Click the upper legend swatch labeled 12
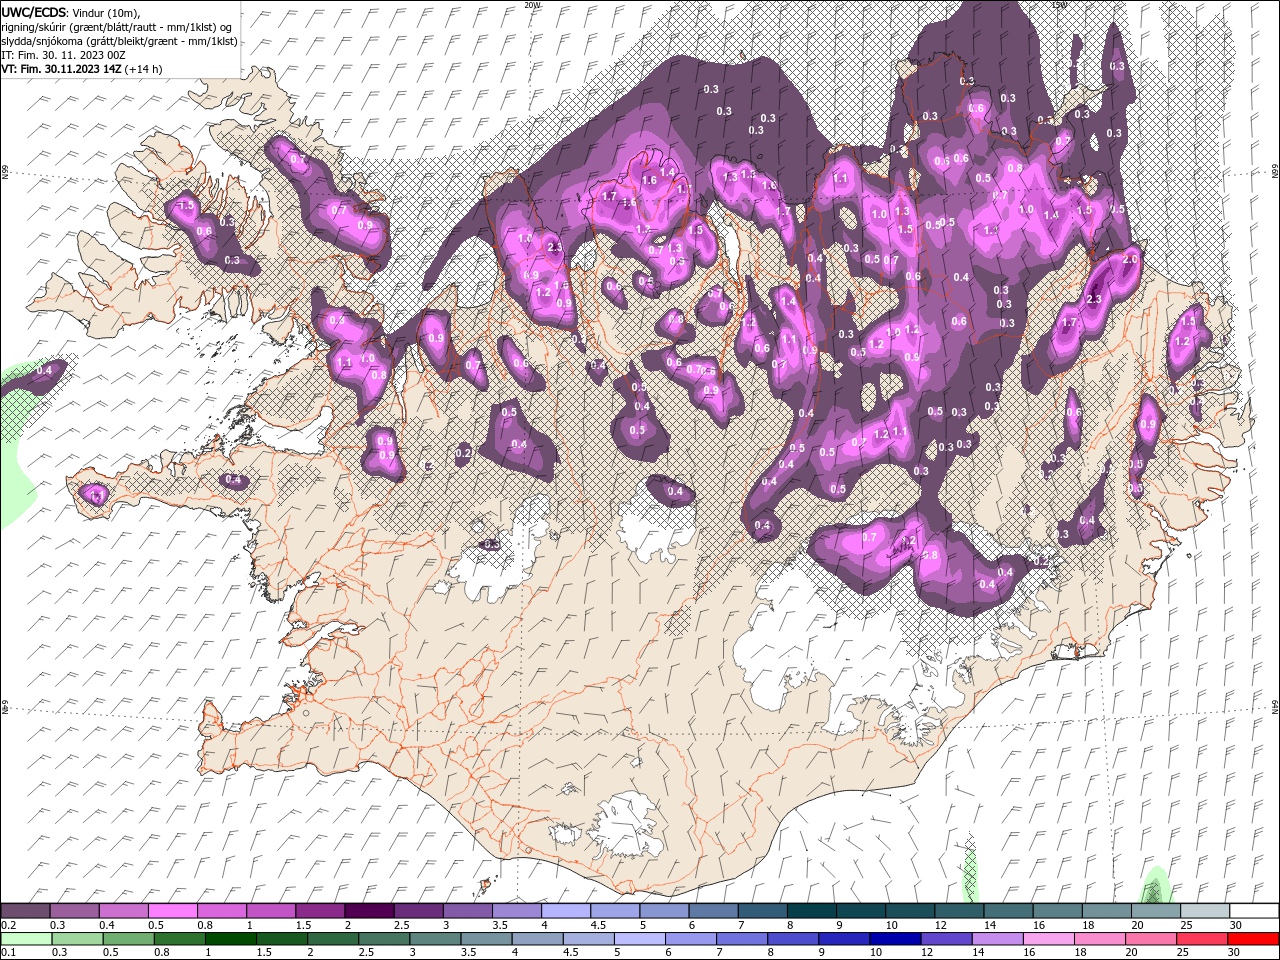Screen dimensions: 1280x960 point(959,910)
